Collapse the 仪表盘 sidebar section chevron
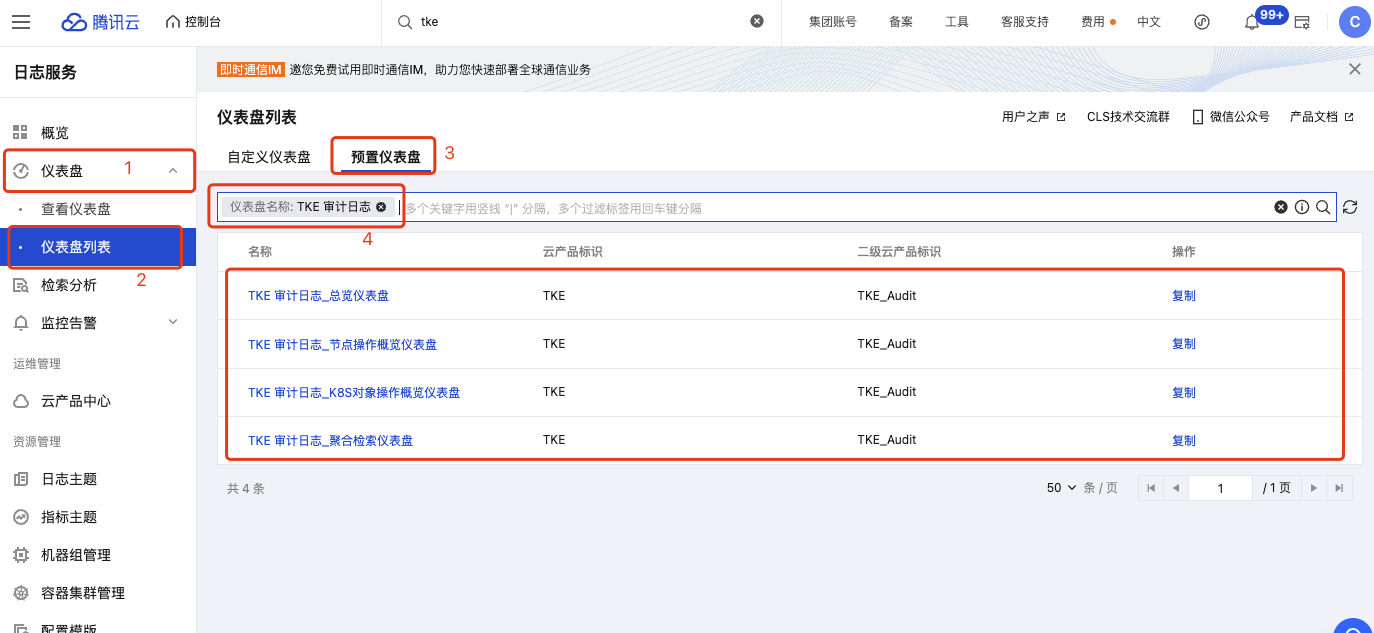This screenshot has width=1374, height=633. click(x=173, y=171)
